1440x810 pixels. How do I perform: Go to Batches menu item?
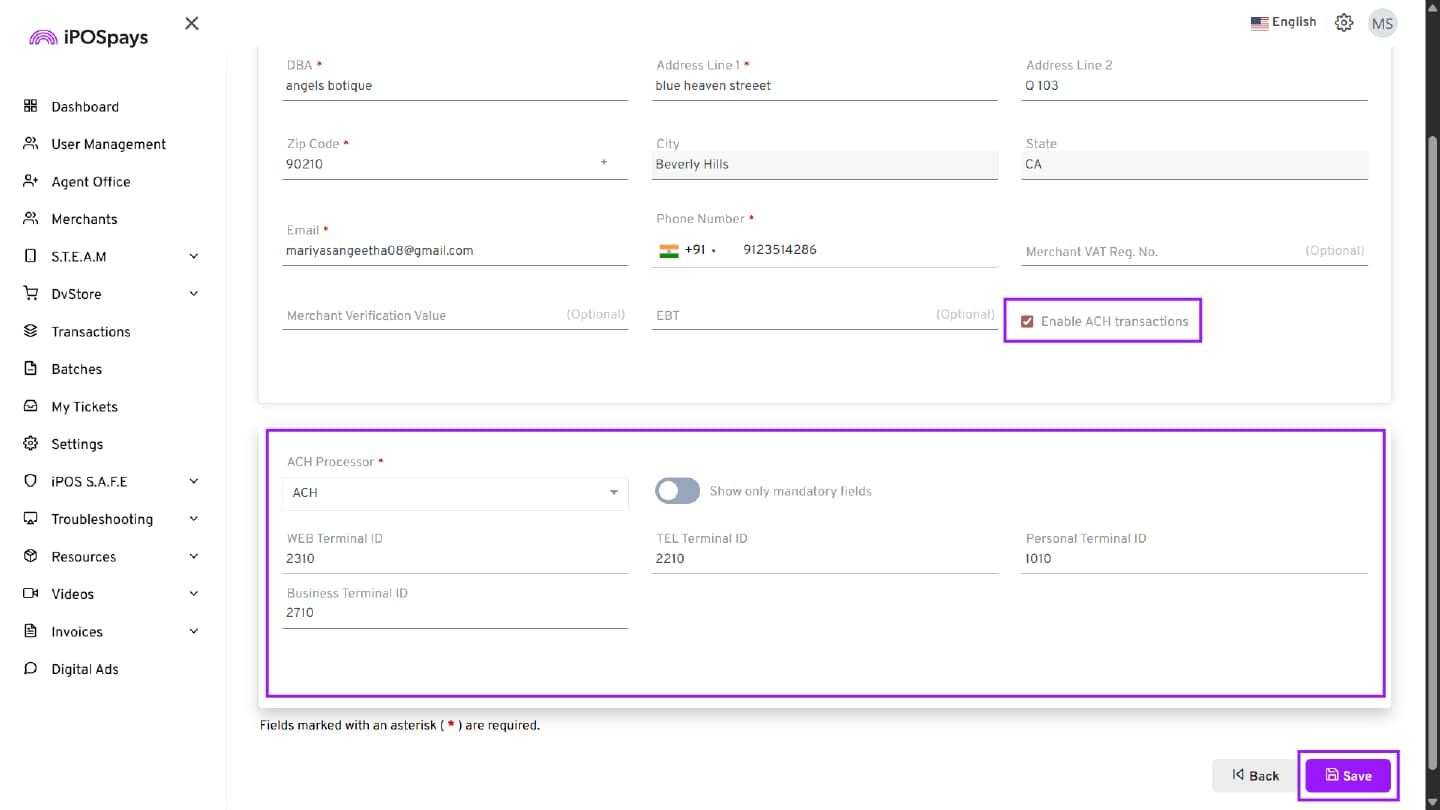click(77, 369)
